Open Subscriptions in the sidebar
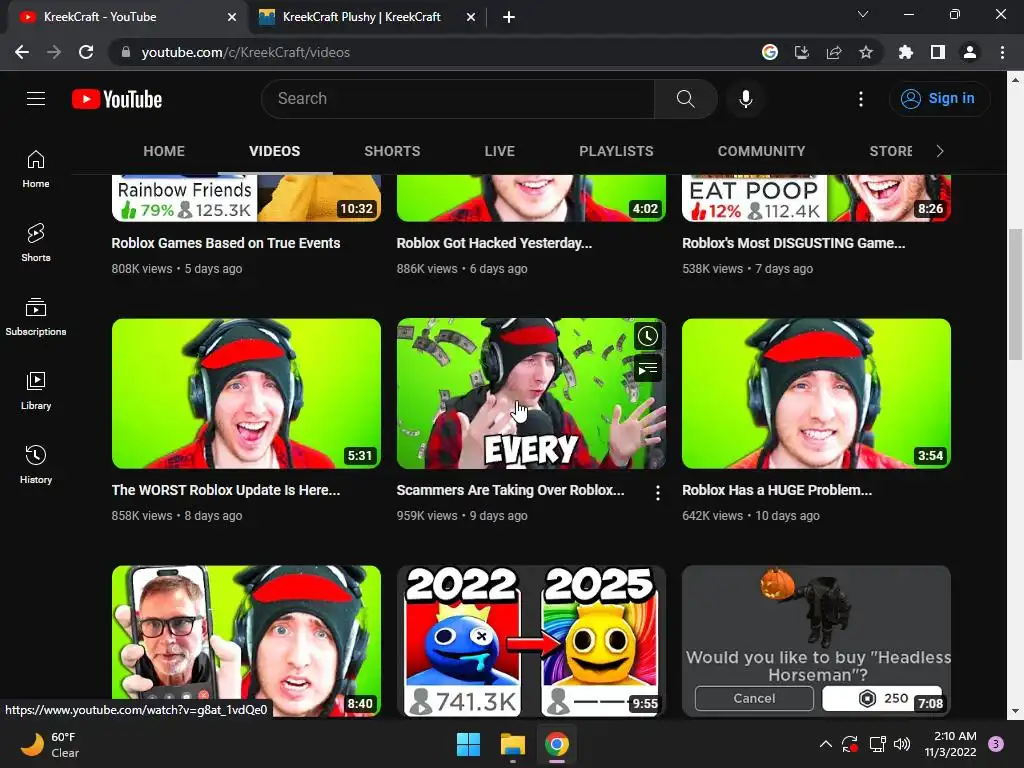The width and height of the screenshot is (1024, 768). [x=36, y=316]
